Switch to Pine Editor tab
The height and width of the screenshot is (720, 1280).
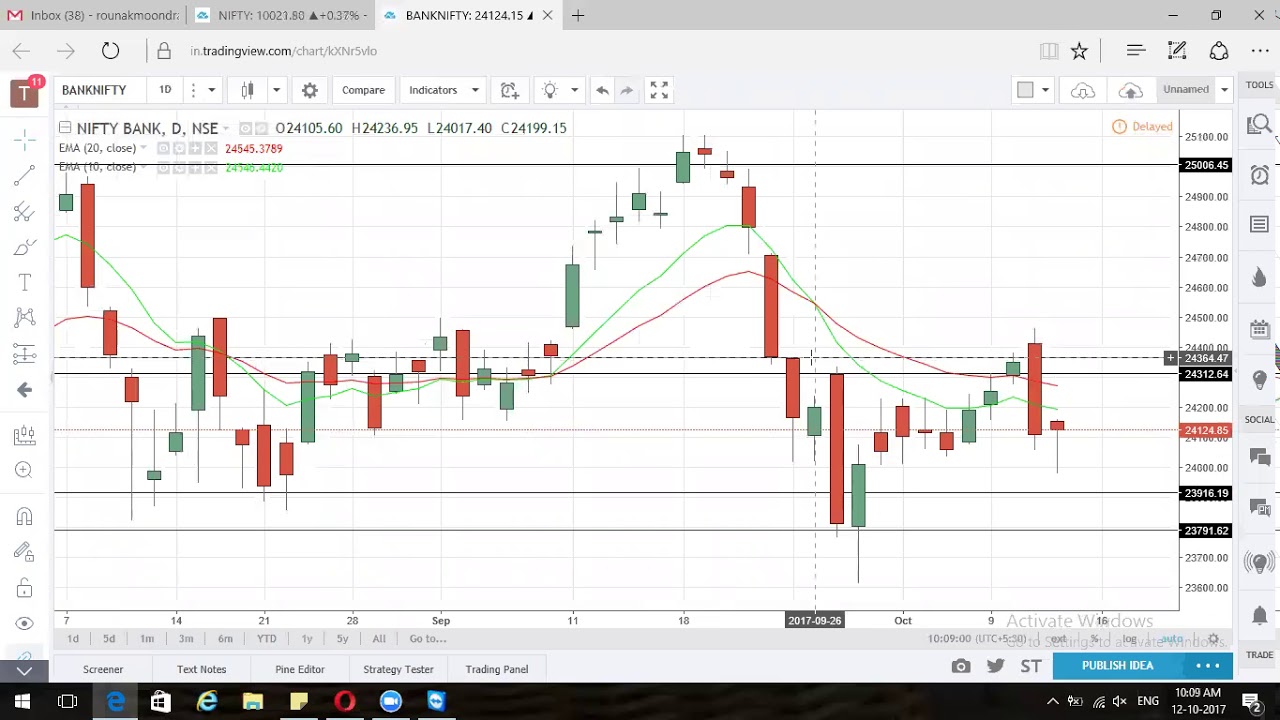click(x=300, y=669)
